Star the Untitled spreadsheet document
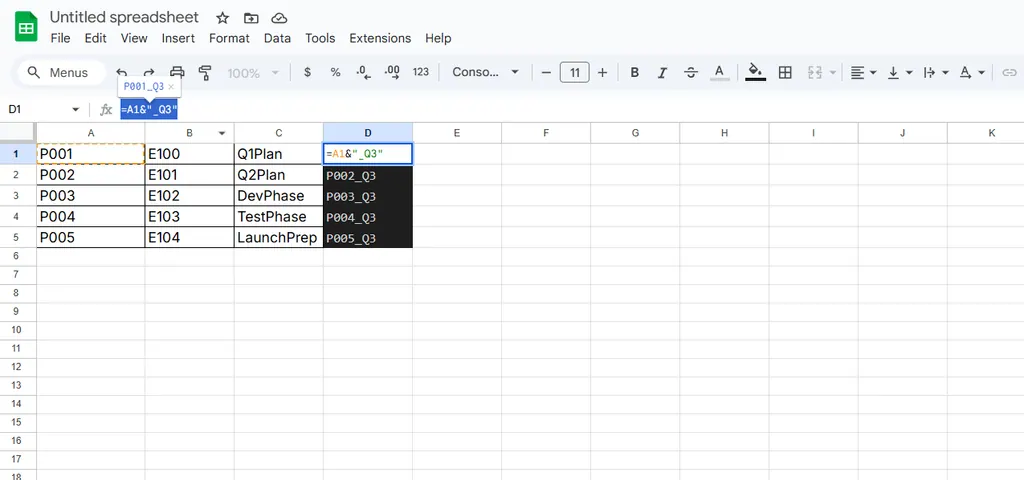1024x480 pixels. pyautogui.click(x=222, y=18)
